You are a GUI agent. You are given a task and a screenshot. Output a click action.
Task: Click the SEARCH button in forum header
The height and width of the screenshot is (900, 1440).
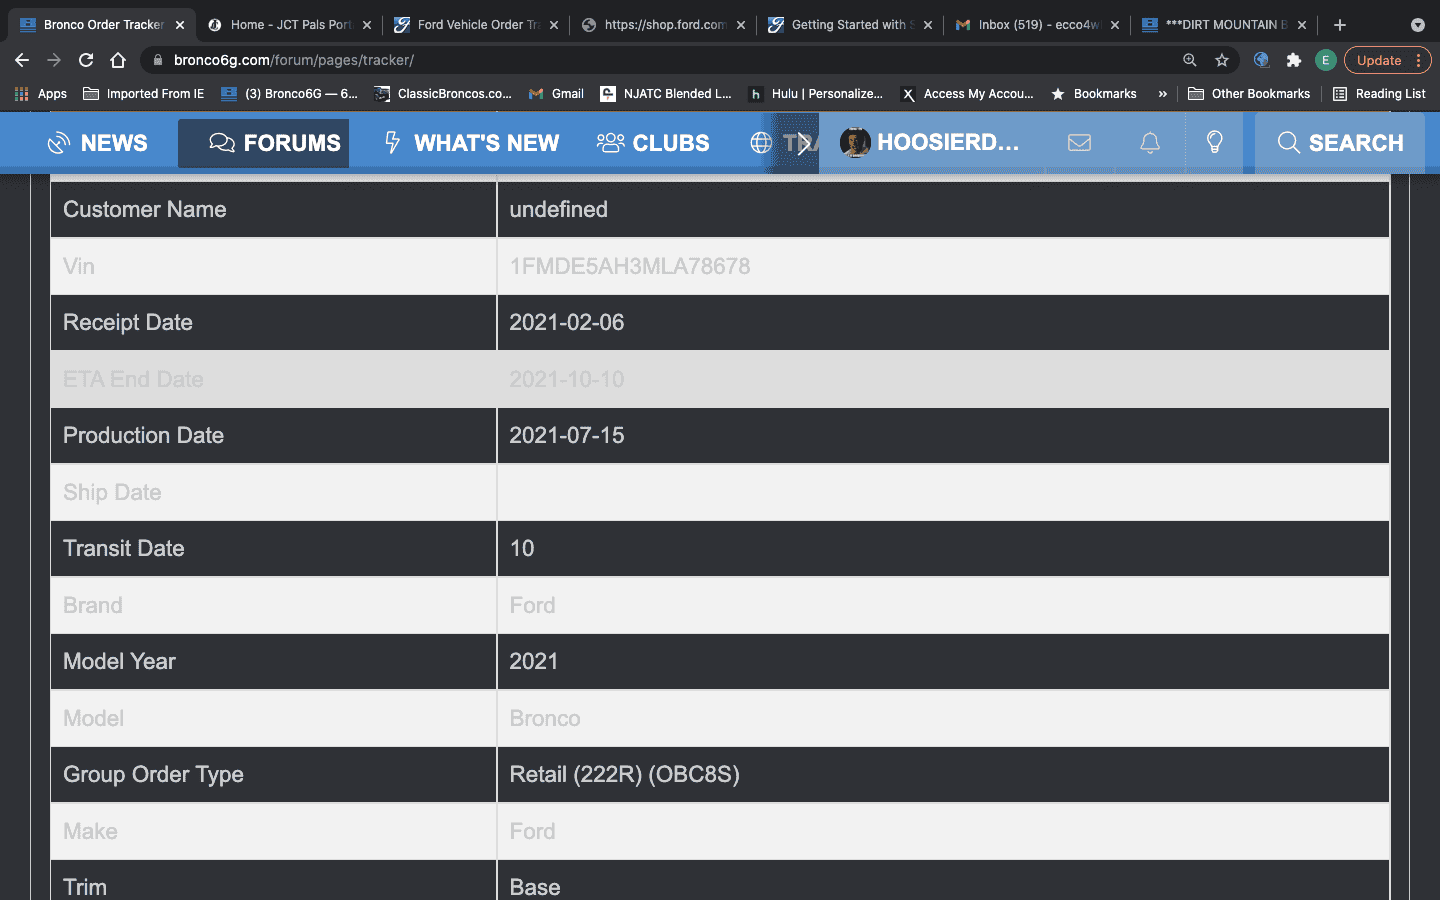1340,143
